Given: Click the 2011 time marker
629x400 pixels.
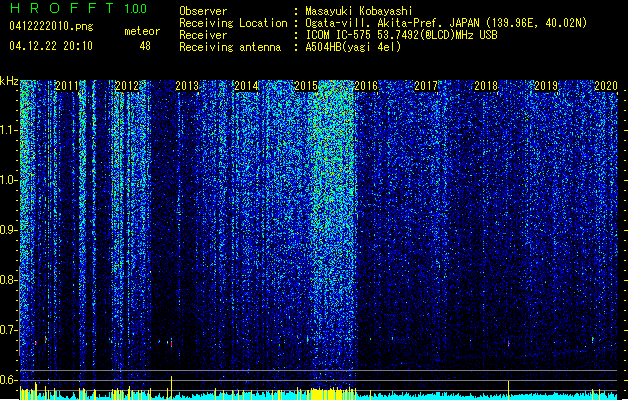Looking at the screenshot, I should click(x=67, y=86).
